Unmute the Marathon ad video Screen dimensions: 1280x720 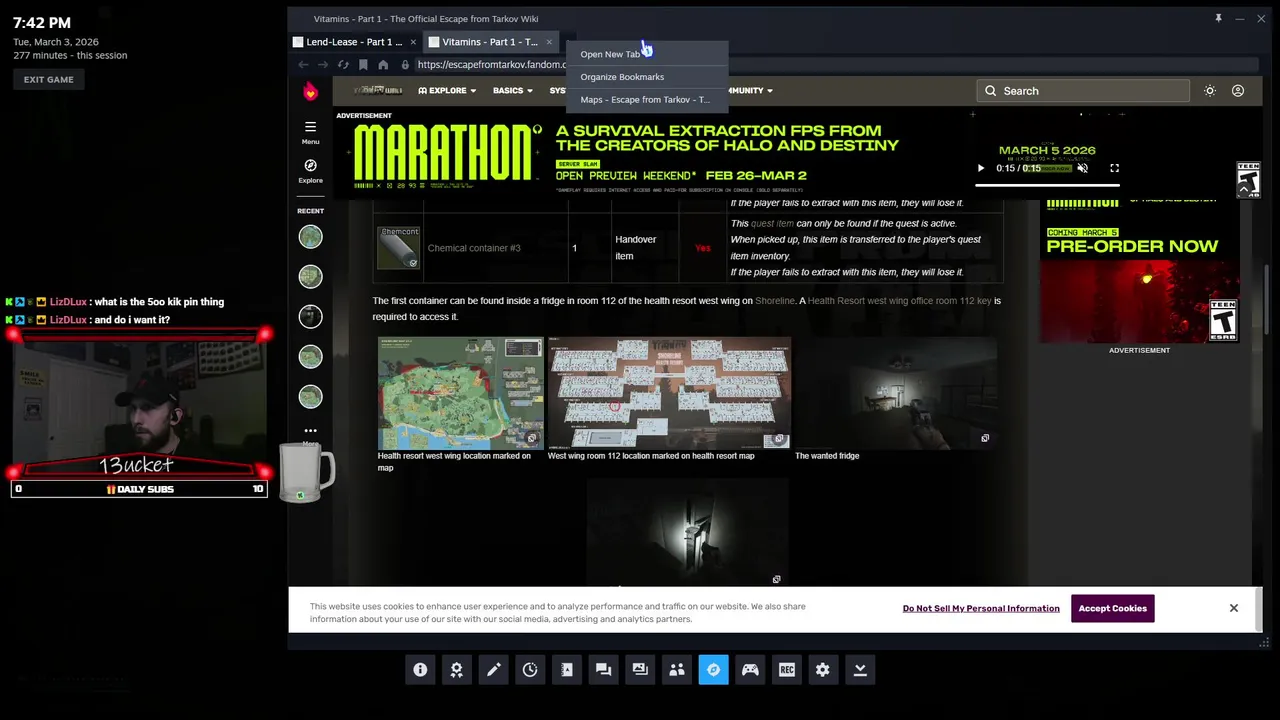pyautogui.click(x=1082, y=168)
